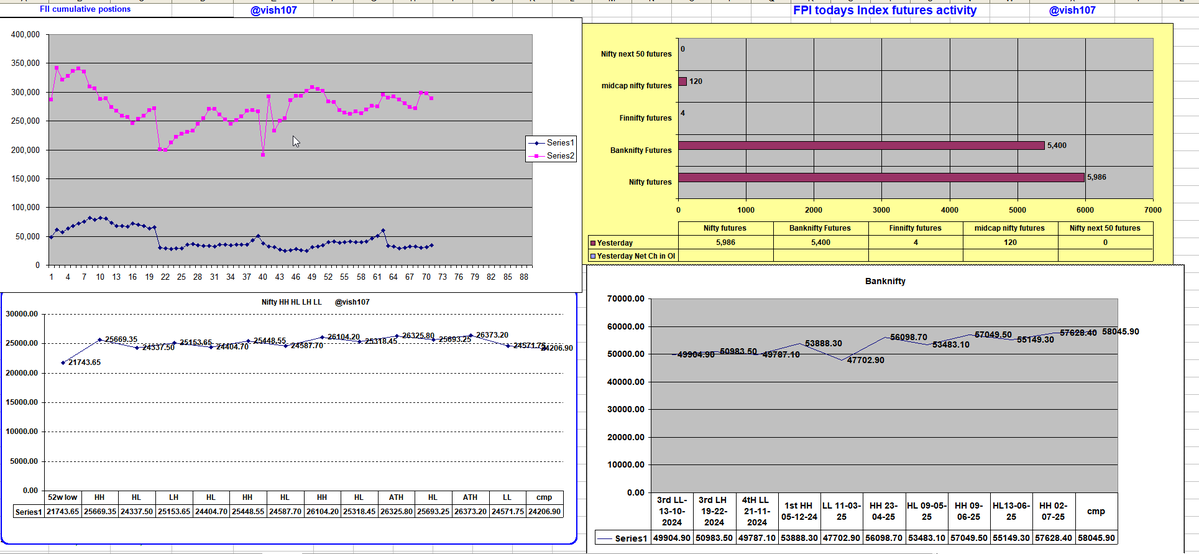Click the Banknifty Futures bar in FPI chart

pos(860,145)
